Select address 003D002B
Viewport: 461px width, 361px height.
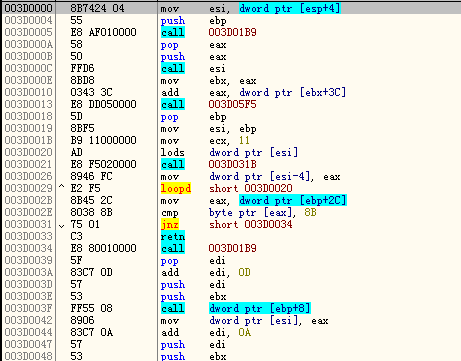(x=29, y=200)
